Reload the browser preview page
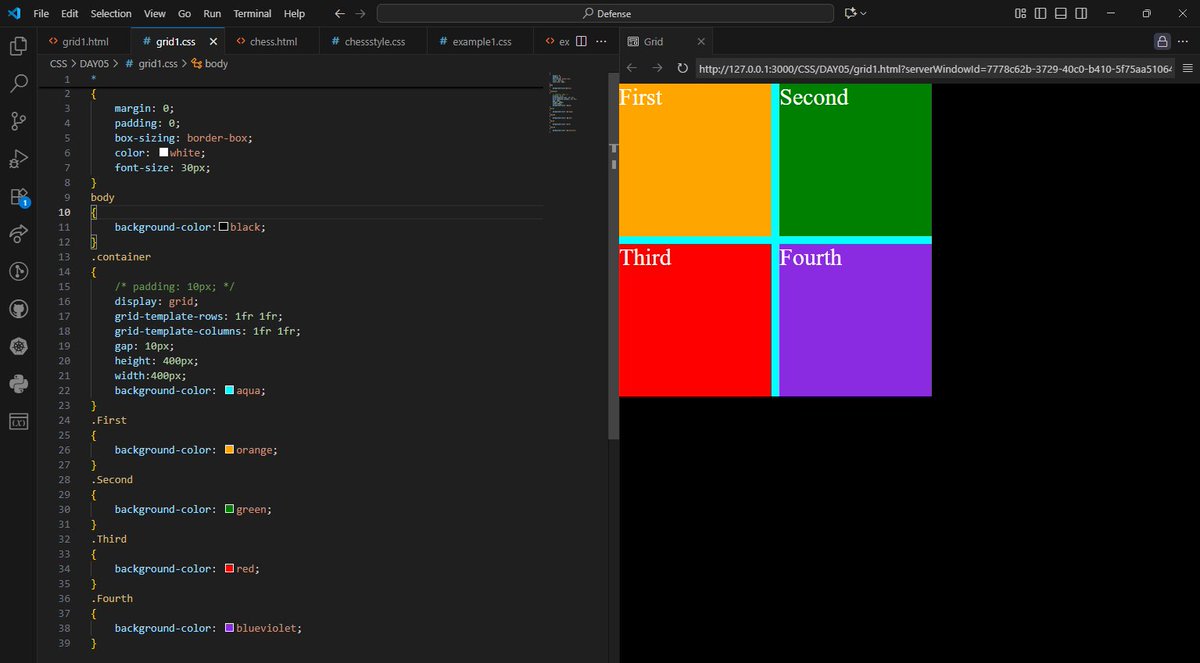This screenshot has width=1200, height=663. tap(682, 68)
